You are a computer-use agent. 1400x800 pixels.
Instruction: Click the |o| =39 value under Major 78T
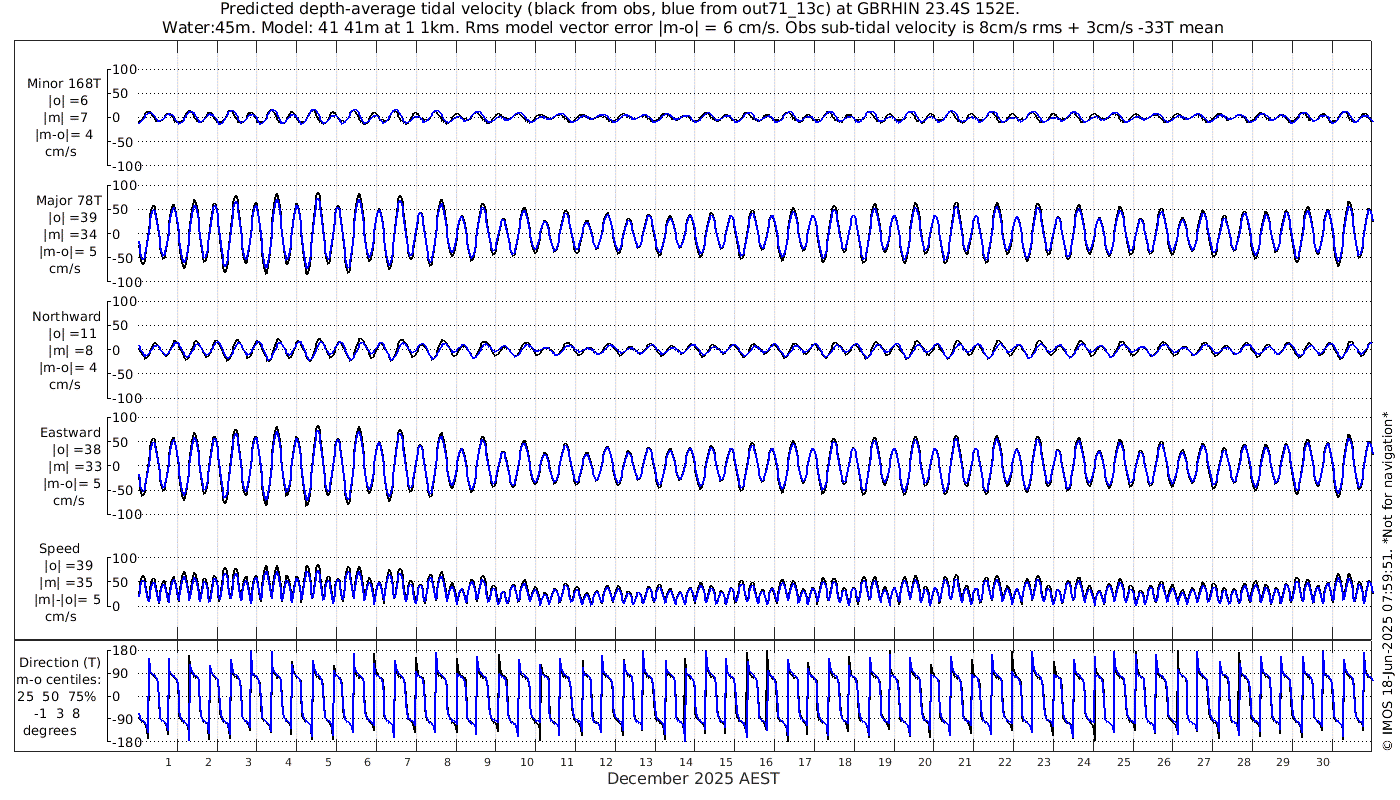pos(68,217)
